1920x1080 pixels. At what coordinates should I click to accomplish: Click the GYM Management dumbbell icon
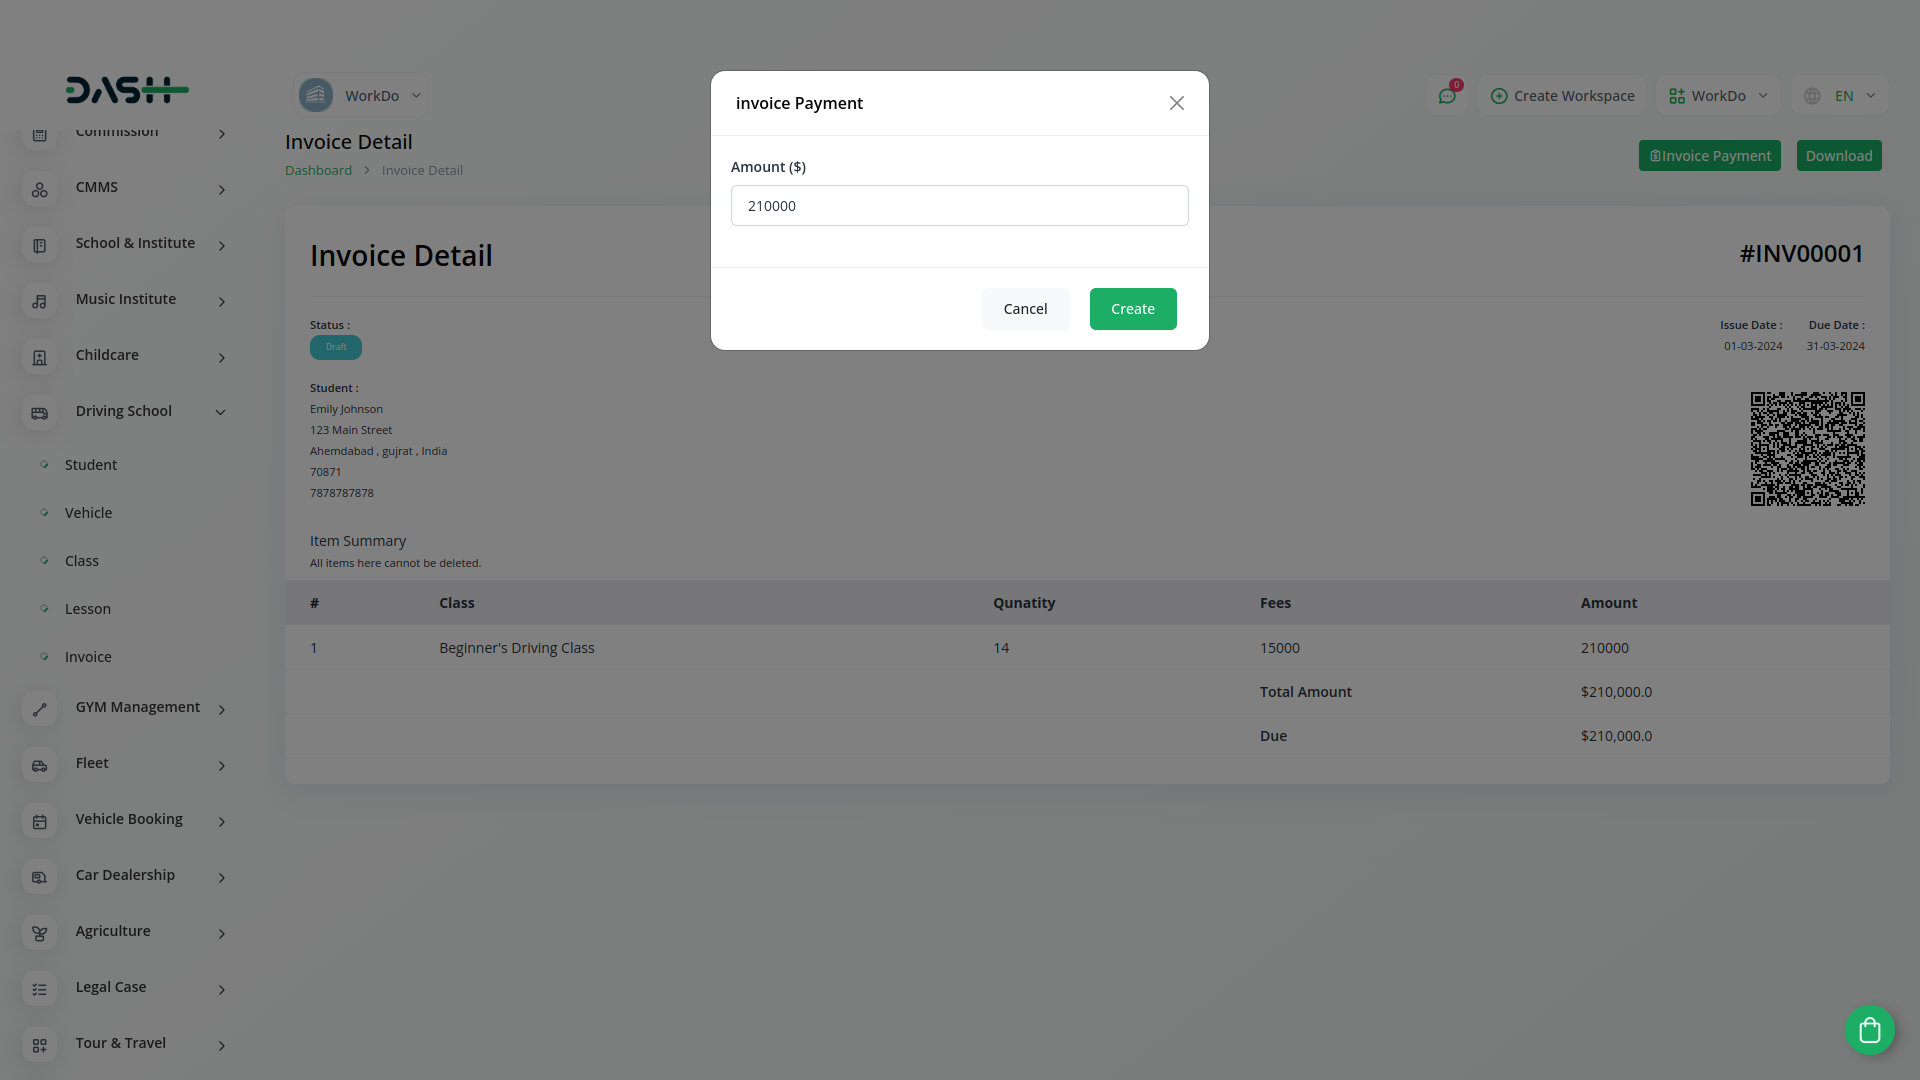tap(40, 709)
